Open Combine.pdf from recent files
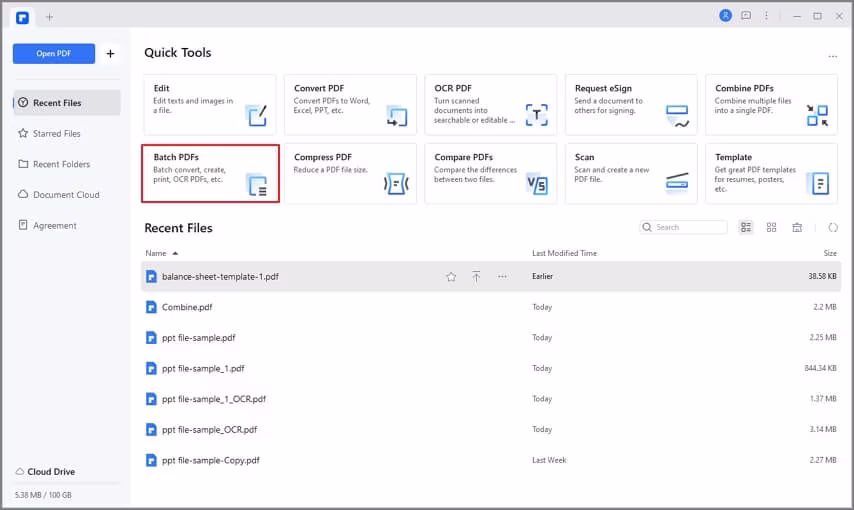 187,307
